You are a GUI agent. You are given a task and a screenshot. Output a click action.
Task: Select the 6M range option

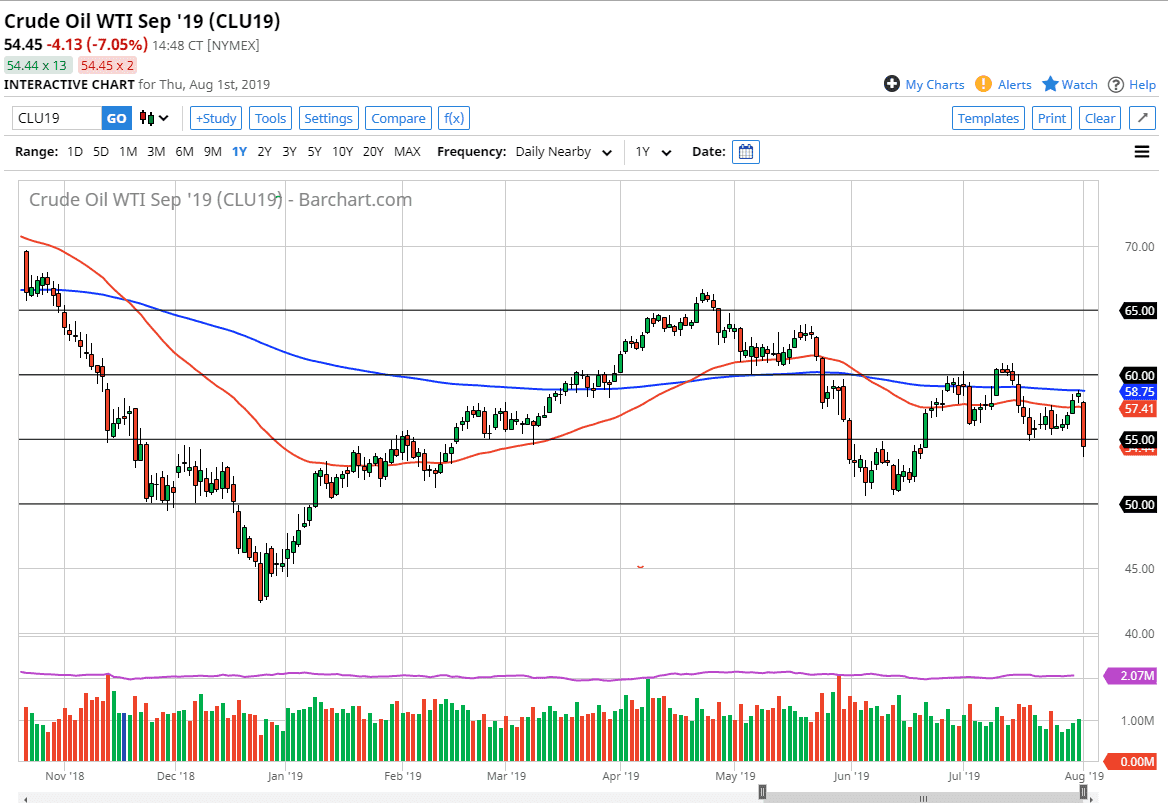[184, 152]
